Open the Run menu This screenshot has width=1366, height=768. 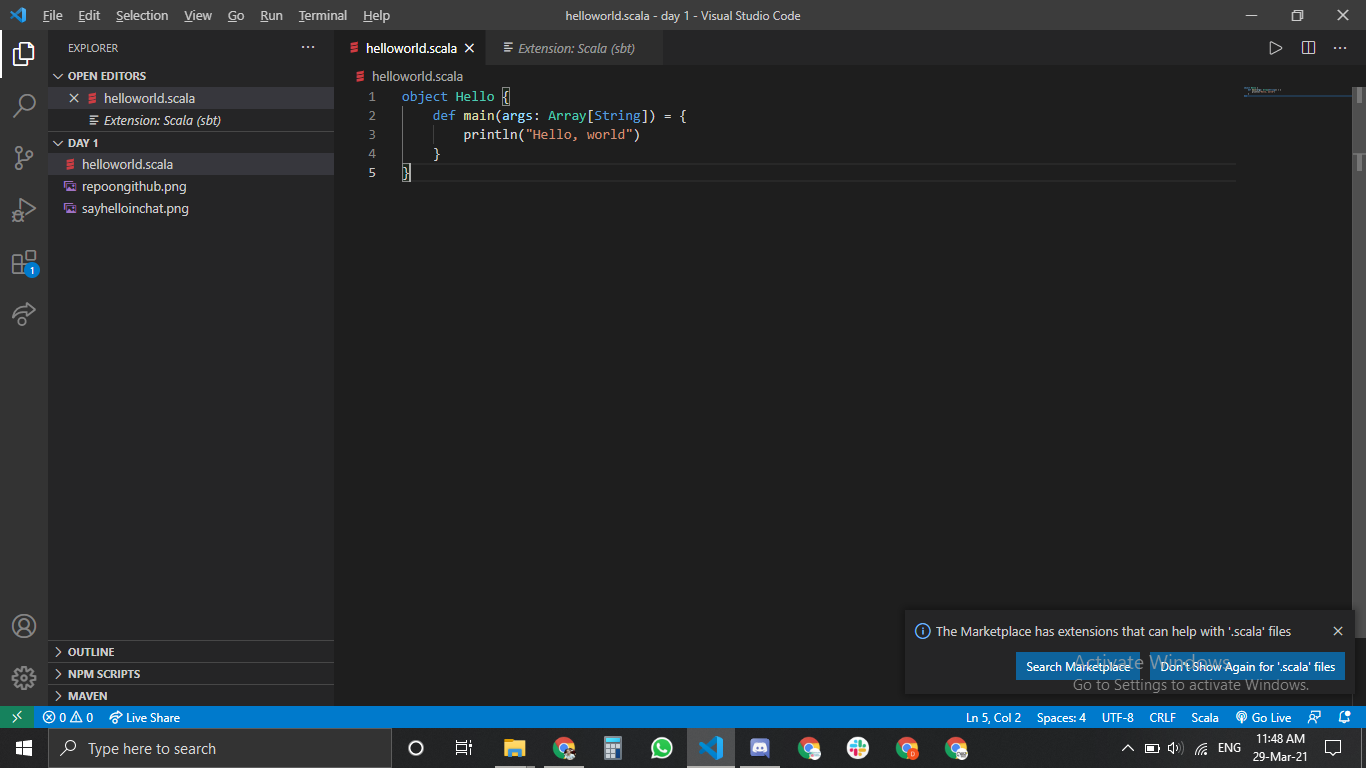(271, 15)
